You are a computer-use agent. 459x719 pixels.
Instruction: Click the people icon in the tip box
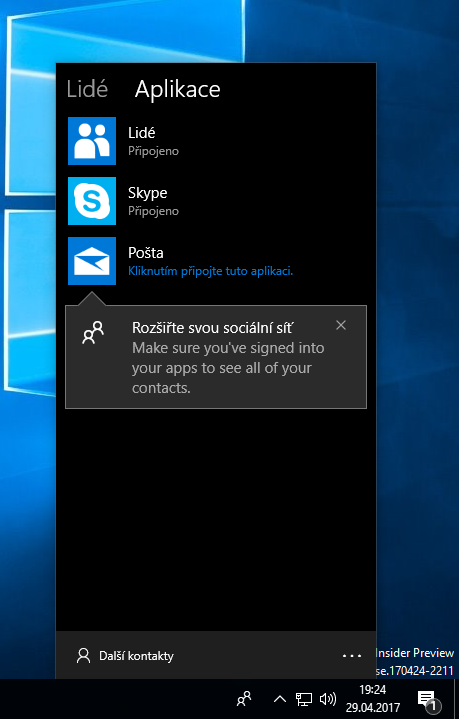pyautogui.click(x=93, y=332)
